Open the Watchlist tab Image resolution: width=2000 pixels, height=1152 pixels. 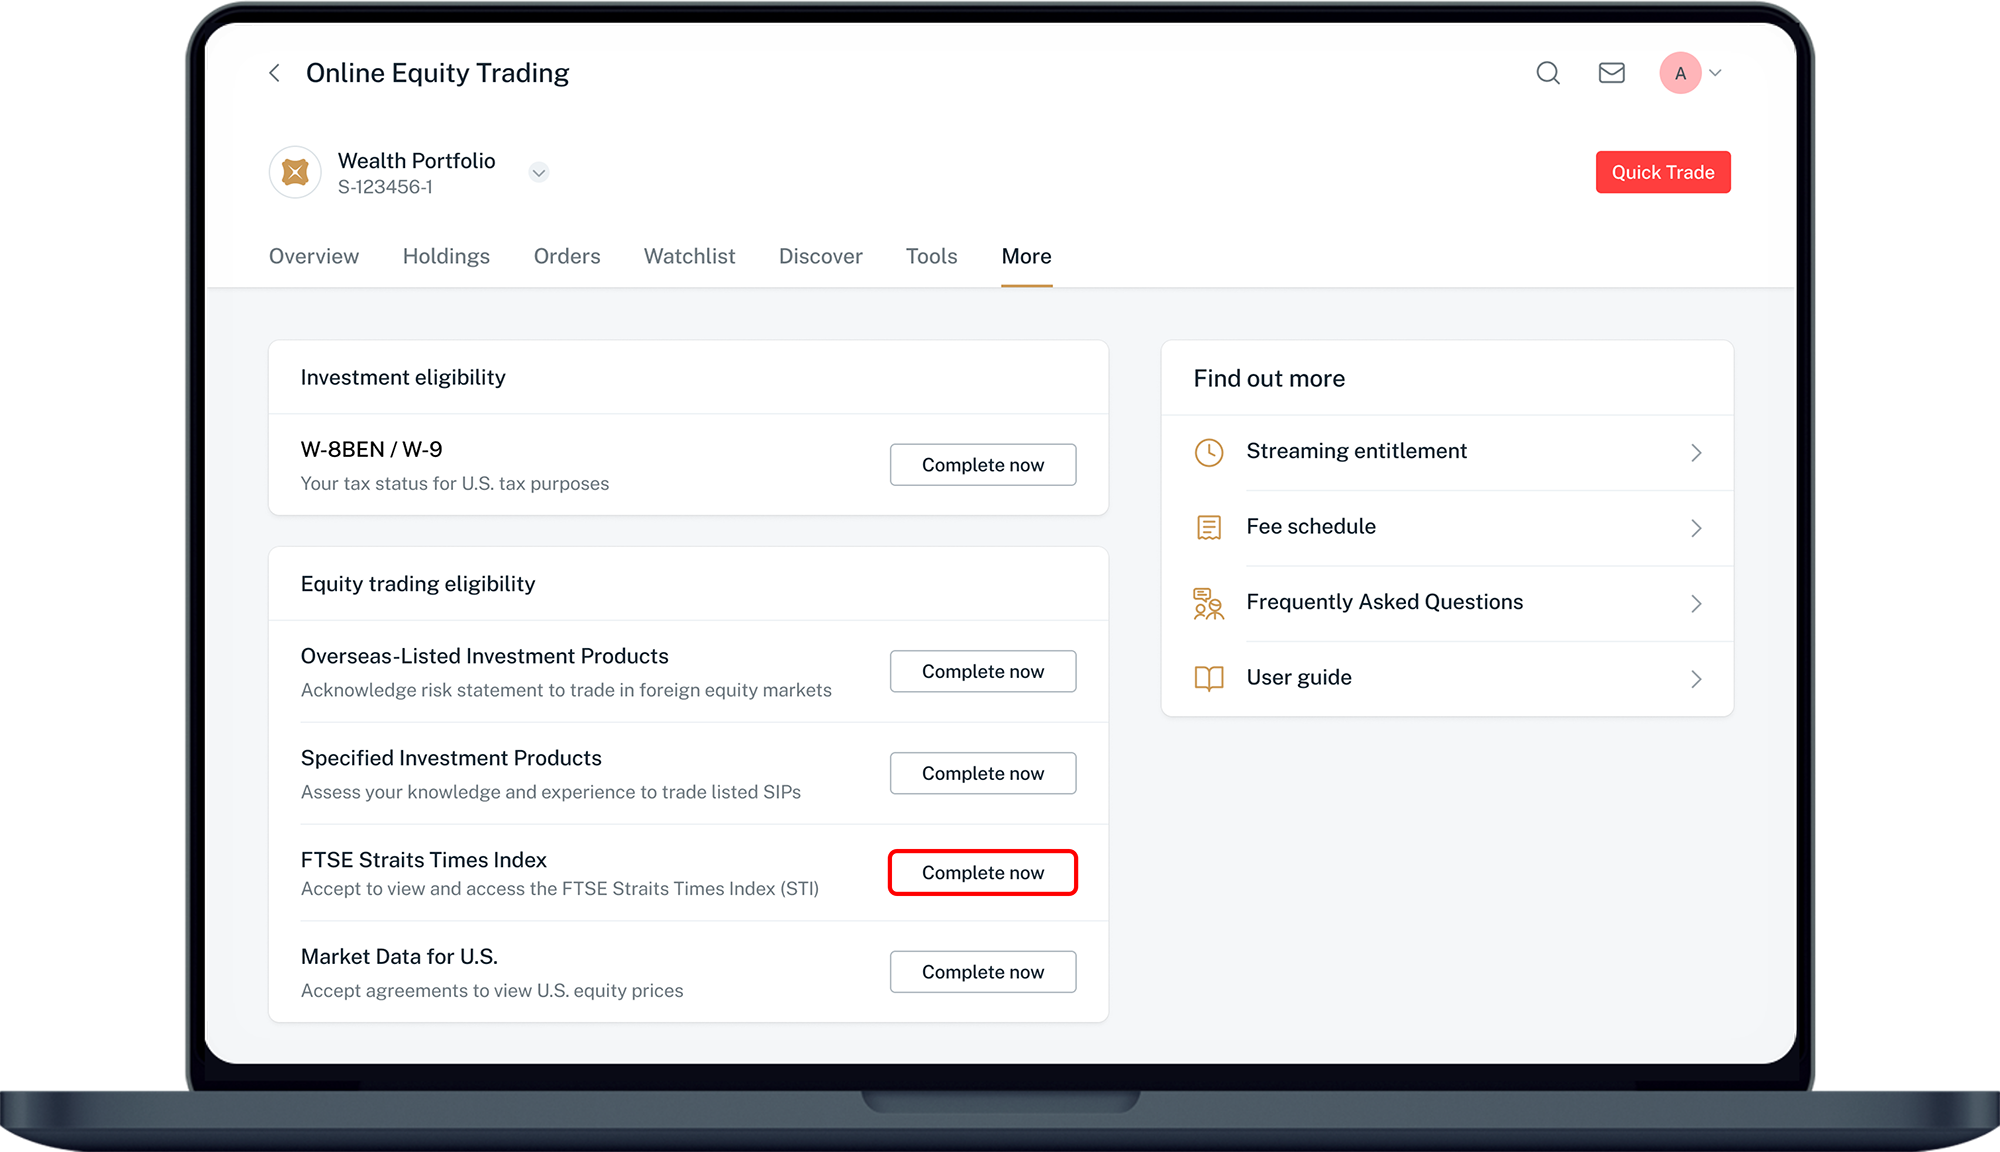tap(689, 256)
